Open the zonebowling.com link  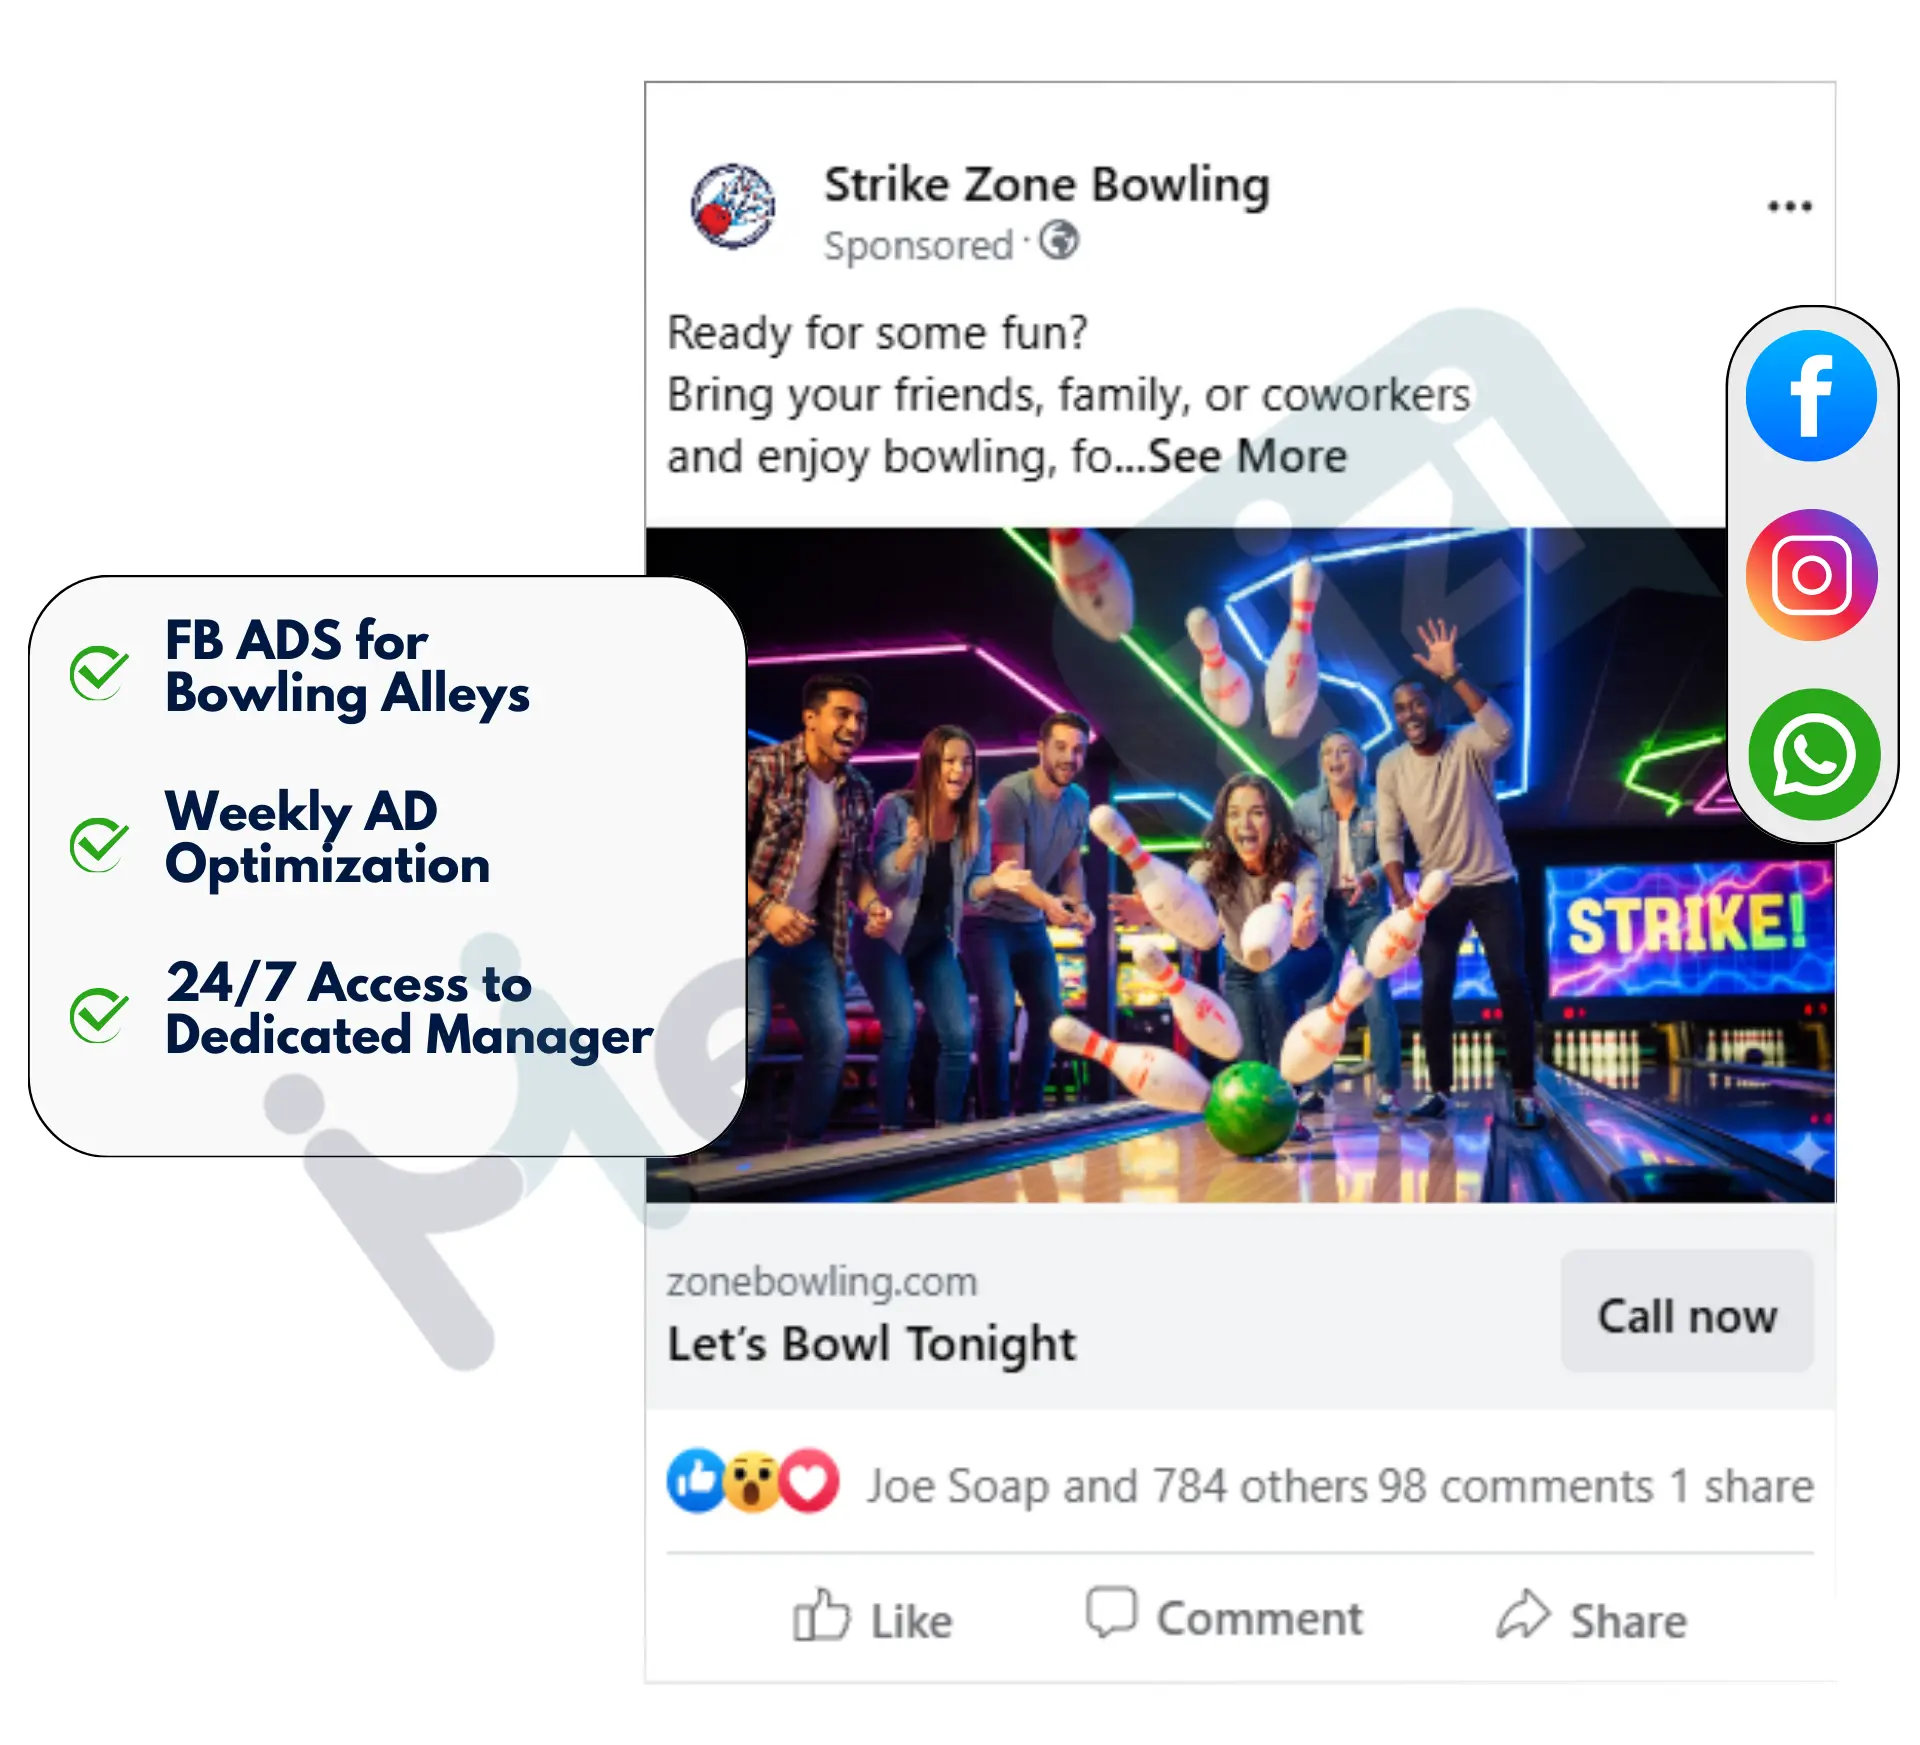pos(822,1282)
